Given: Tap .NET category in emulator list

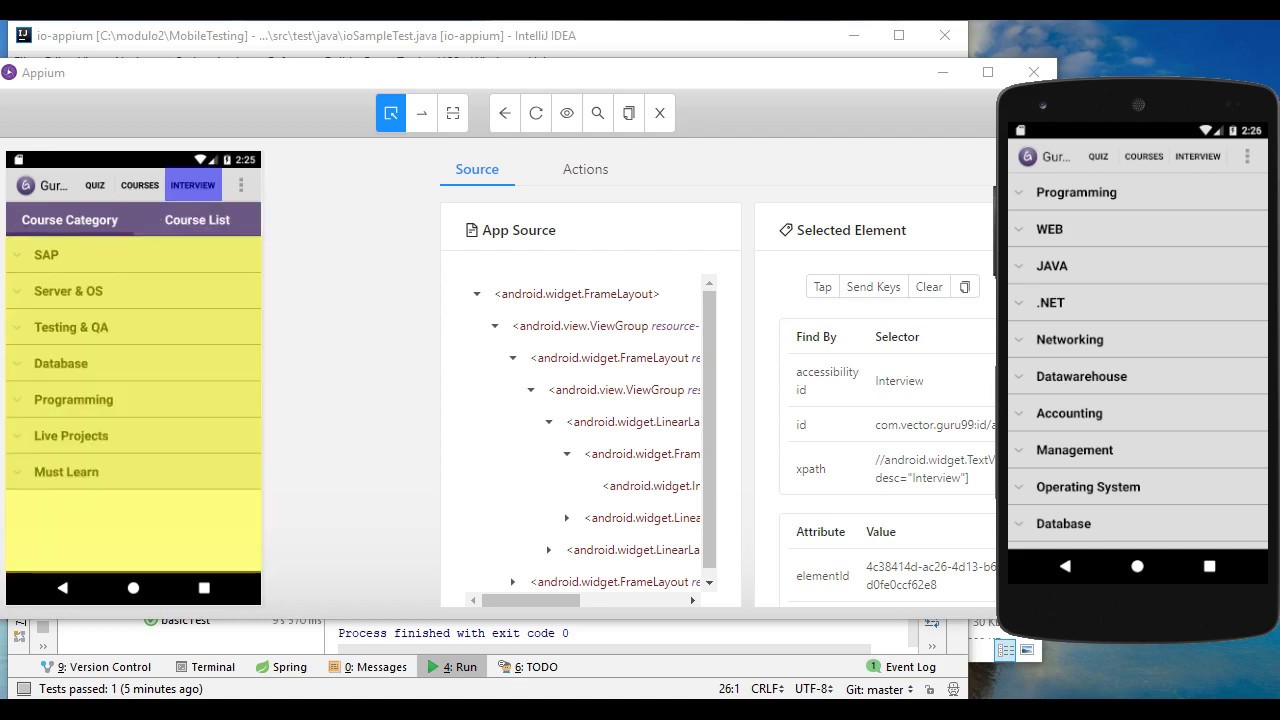Looking at the screenshot, I should [x=1138, y=303].
